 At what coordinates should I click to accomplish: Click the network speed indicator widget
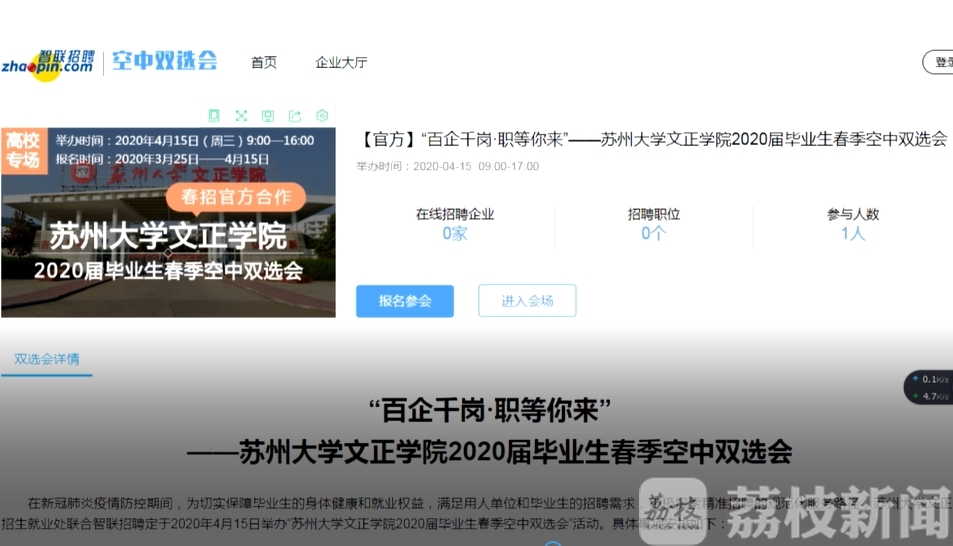click(929, 387)
